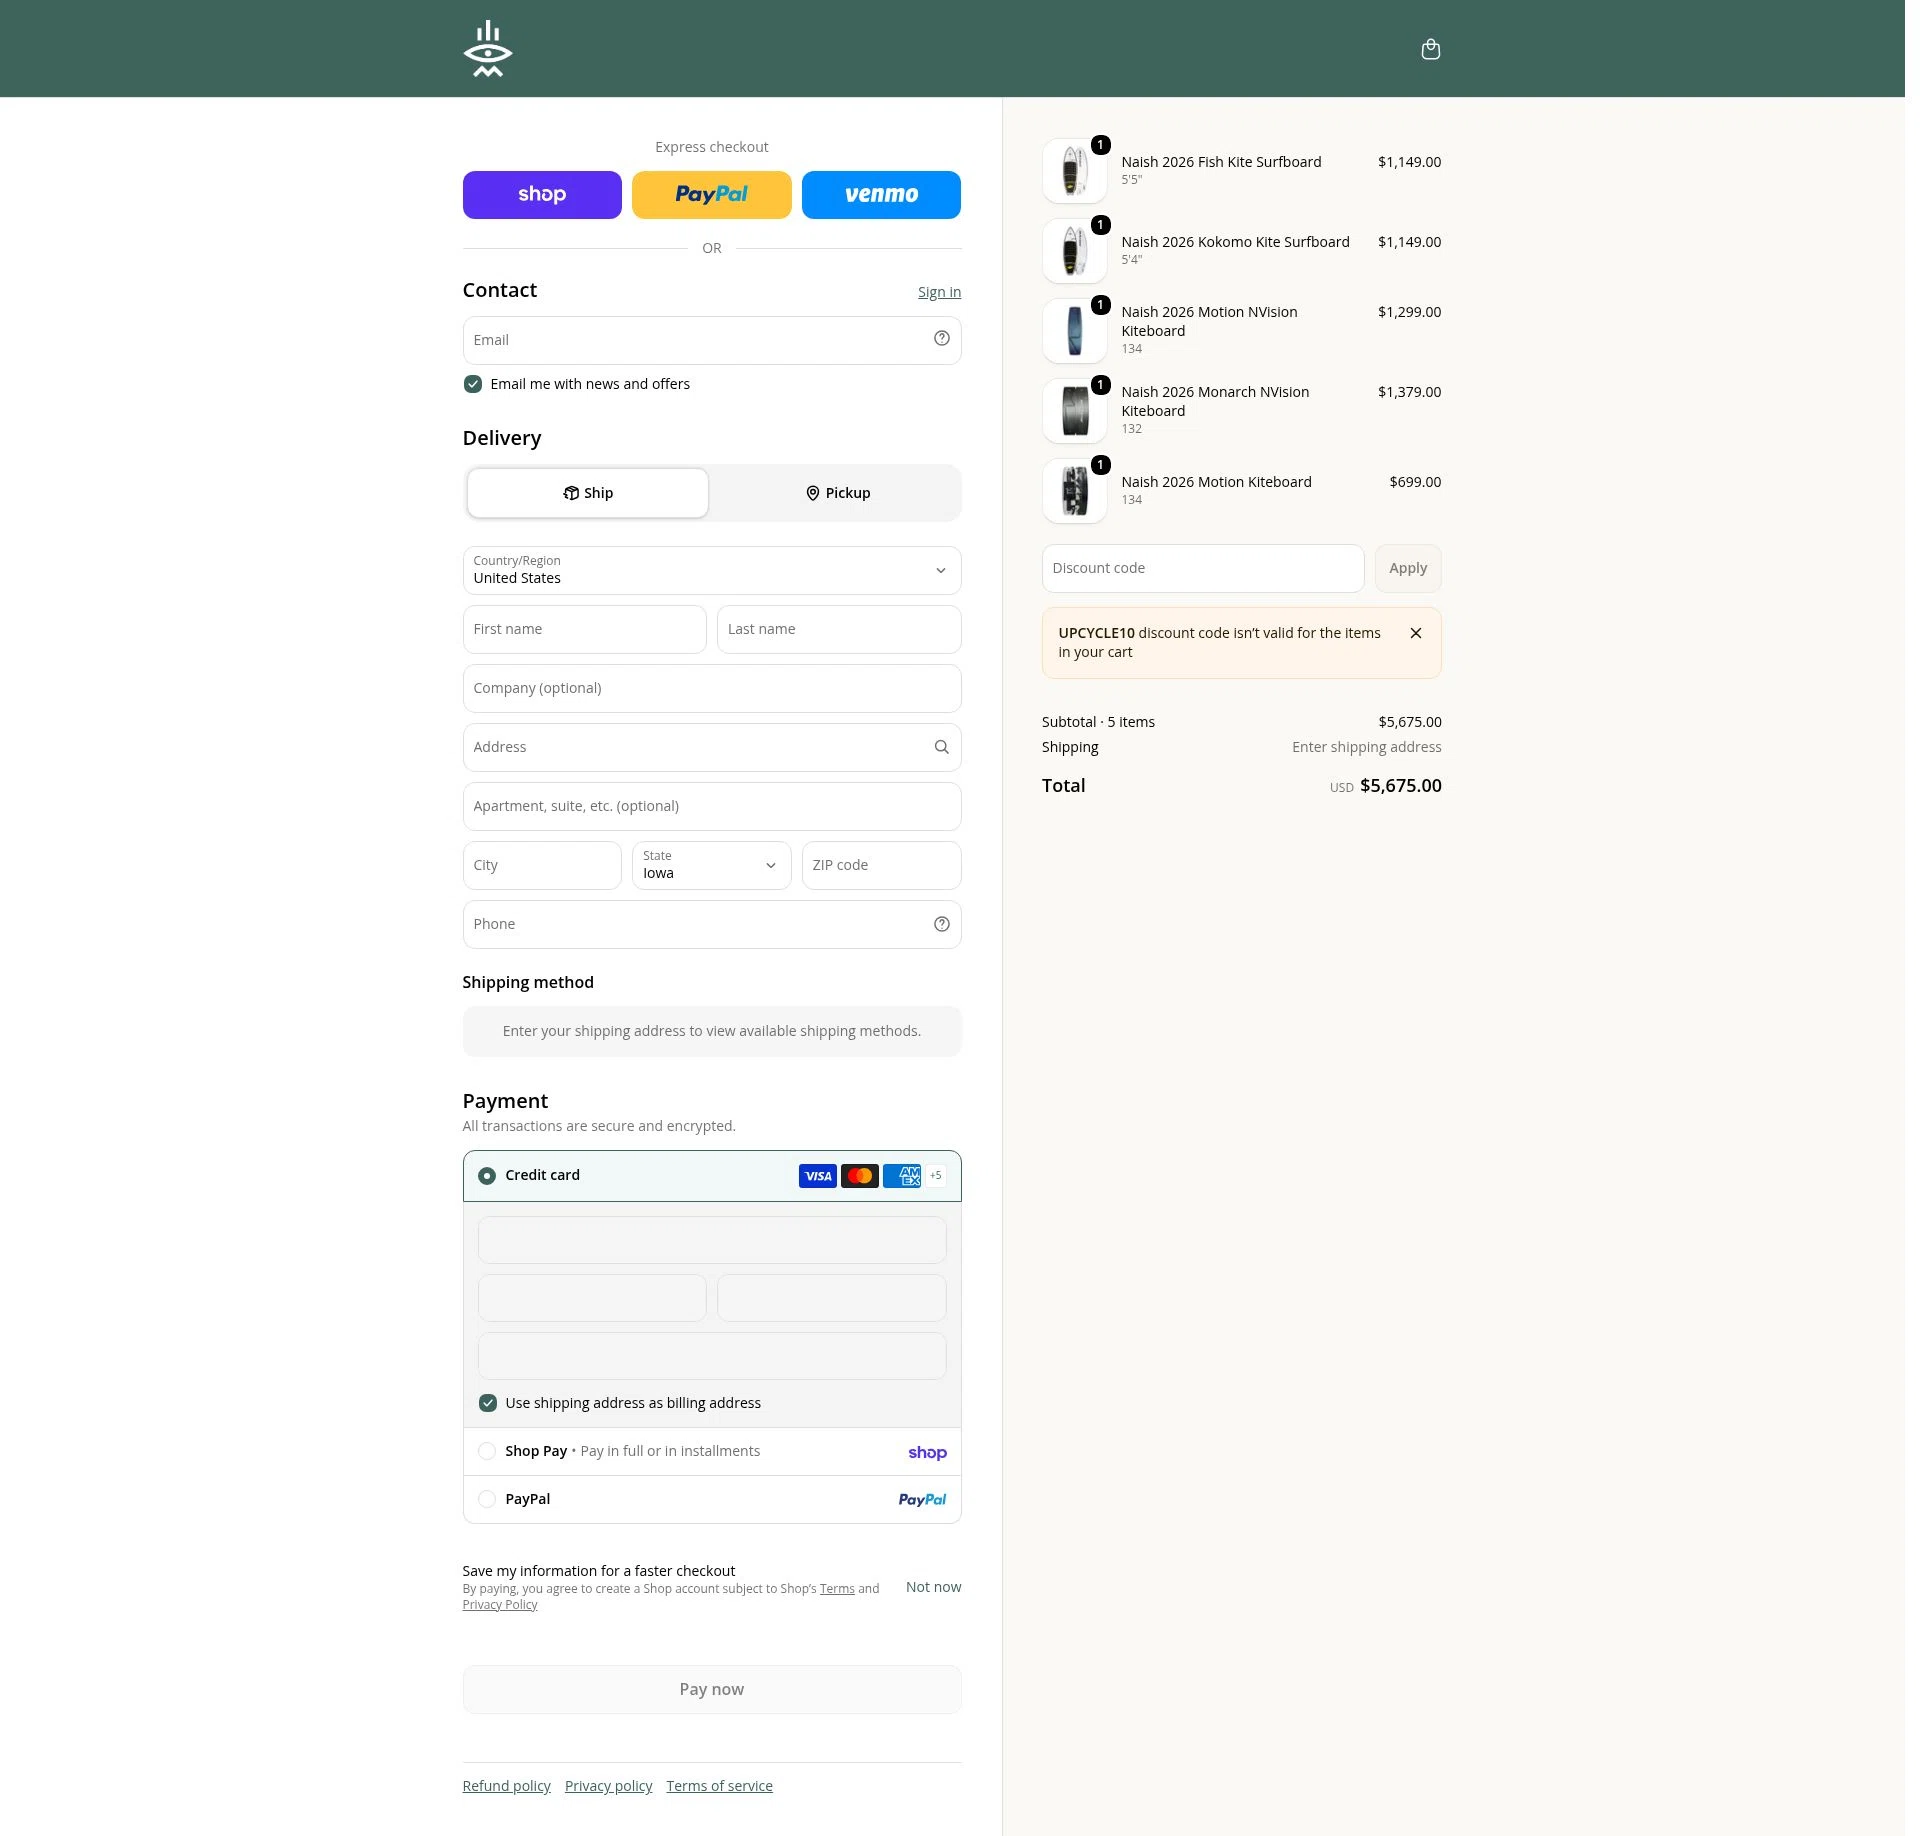Show the +5 more card brands badge
This screenshot has height=1836, width=1920.
[936, 1176]
